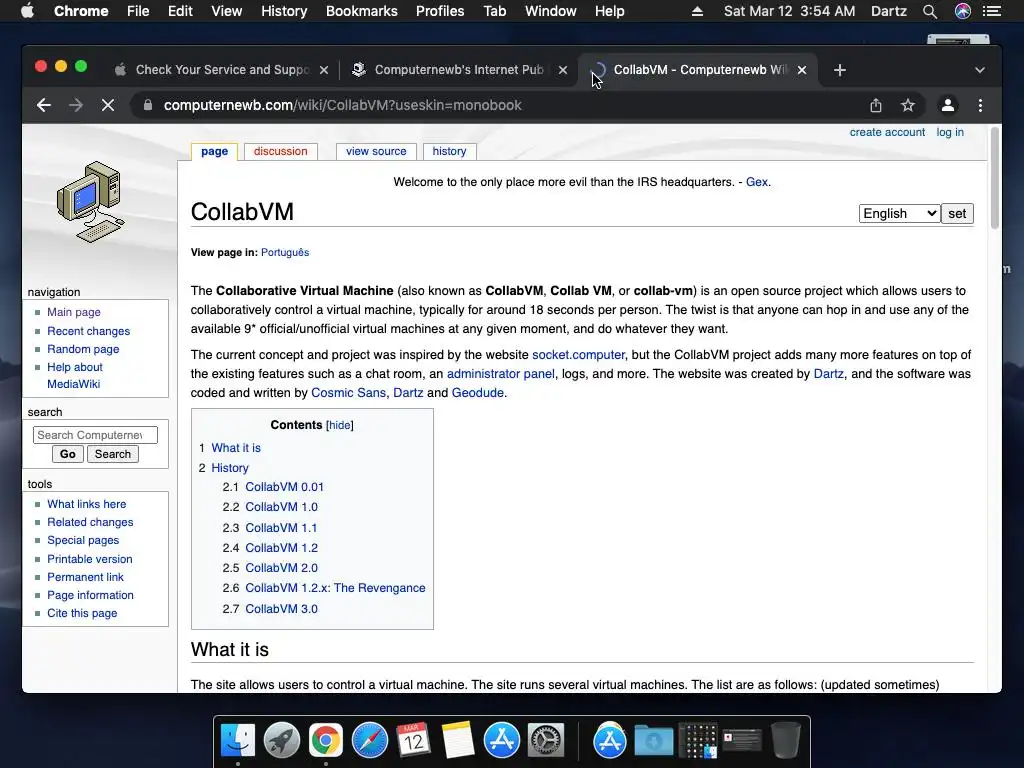Jump to CollabVM 3.0 contents entry
Viewport: 1024px width, 768px height.
[x=281, y=609]
